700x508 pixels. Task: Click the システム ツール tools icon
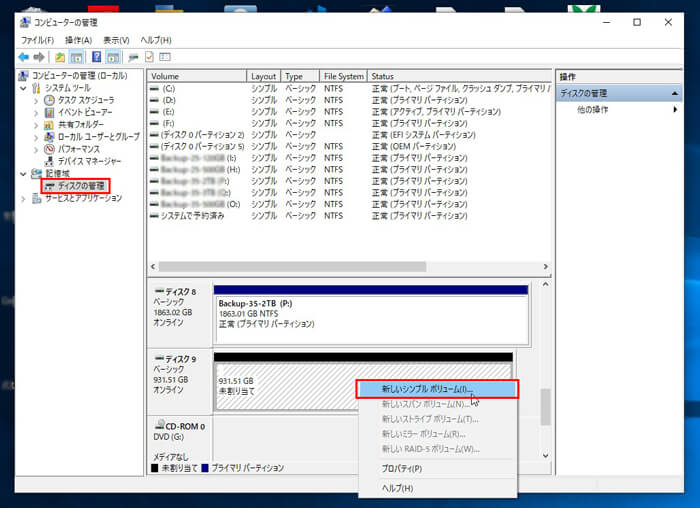(36, 88)
